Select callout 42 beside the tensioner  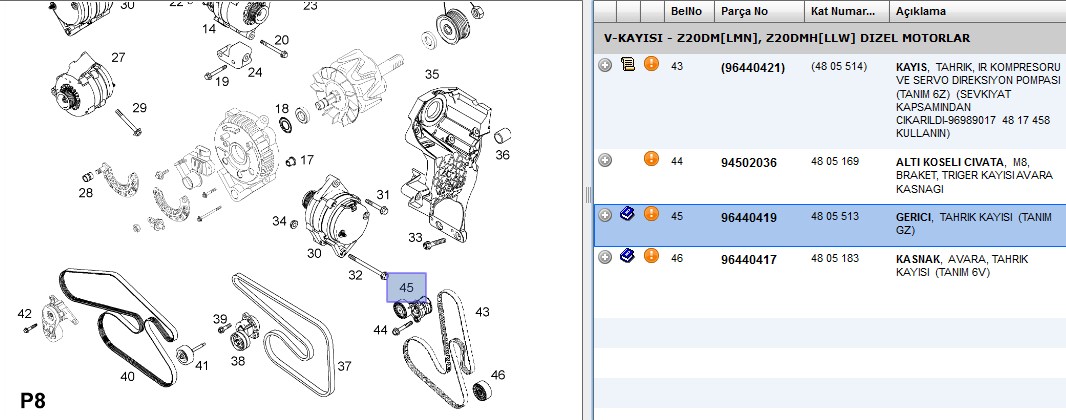pyautogui.click(x=24, y=313)
